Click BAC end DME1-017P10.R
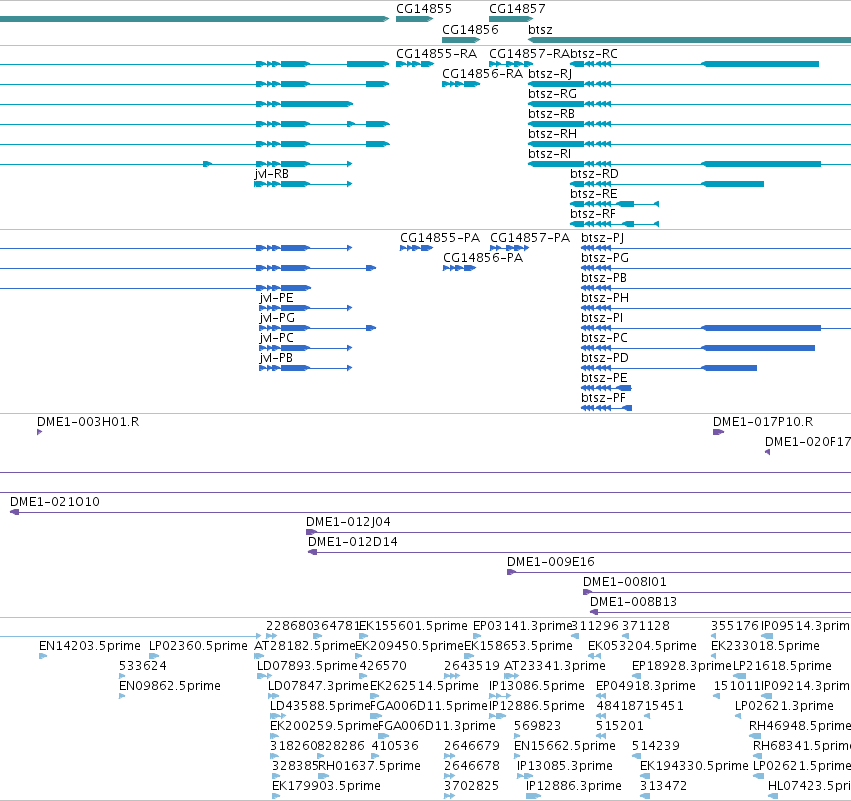The image size is (851, 801). (x=719, y=432)
